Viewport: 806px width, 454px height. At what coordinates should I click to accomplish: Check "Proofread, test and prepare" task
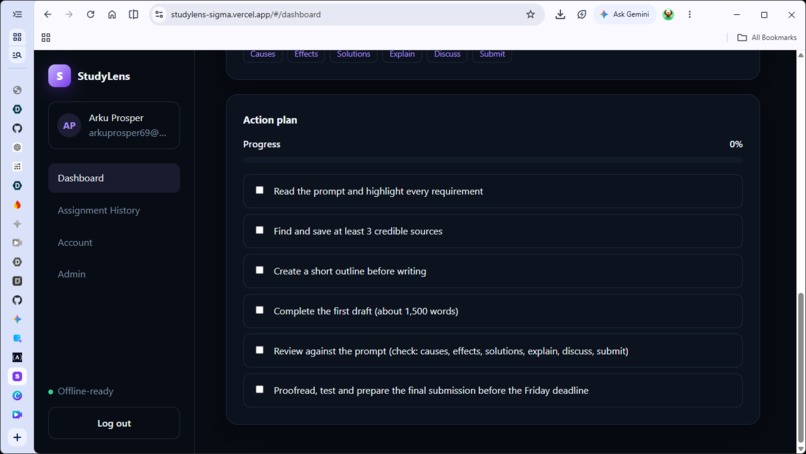(x=260, y=389)
